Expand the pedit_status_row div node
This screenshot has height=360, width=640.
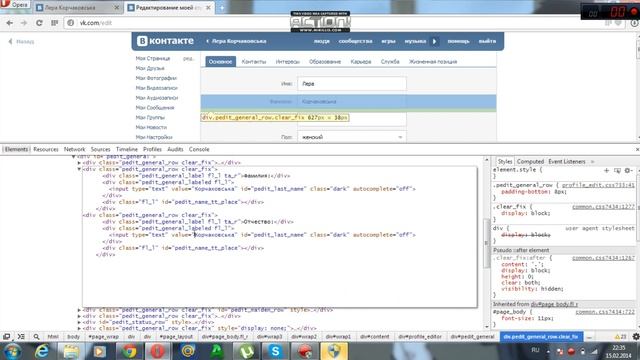[79, 322]
